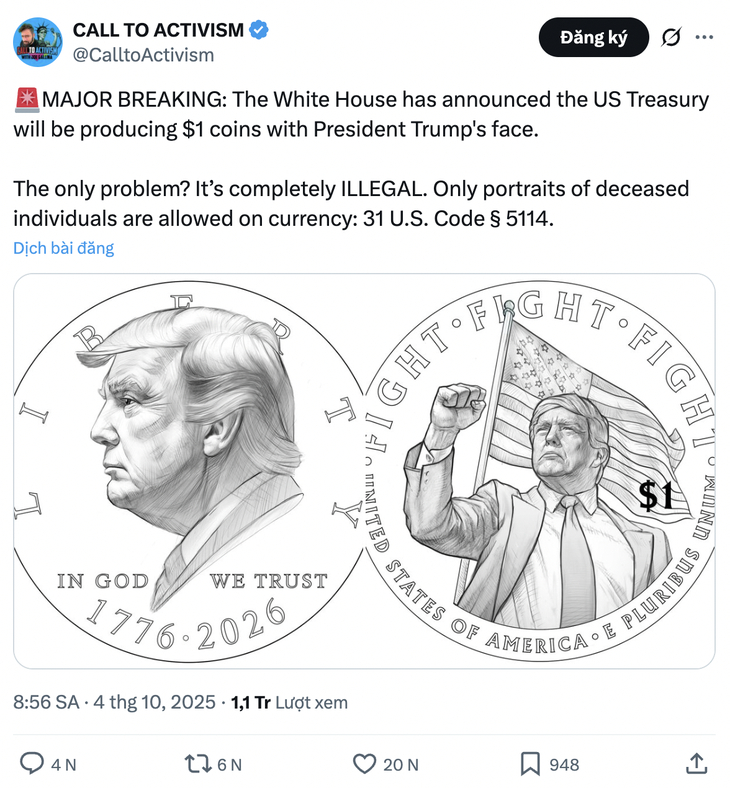This screenshot has width=730, height=788.
Task: Click the 948 bookmarks count
Action: (x=564, y=764)
